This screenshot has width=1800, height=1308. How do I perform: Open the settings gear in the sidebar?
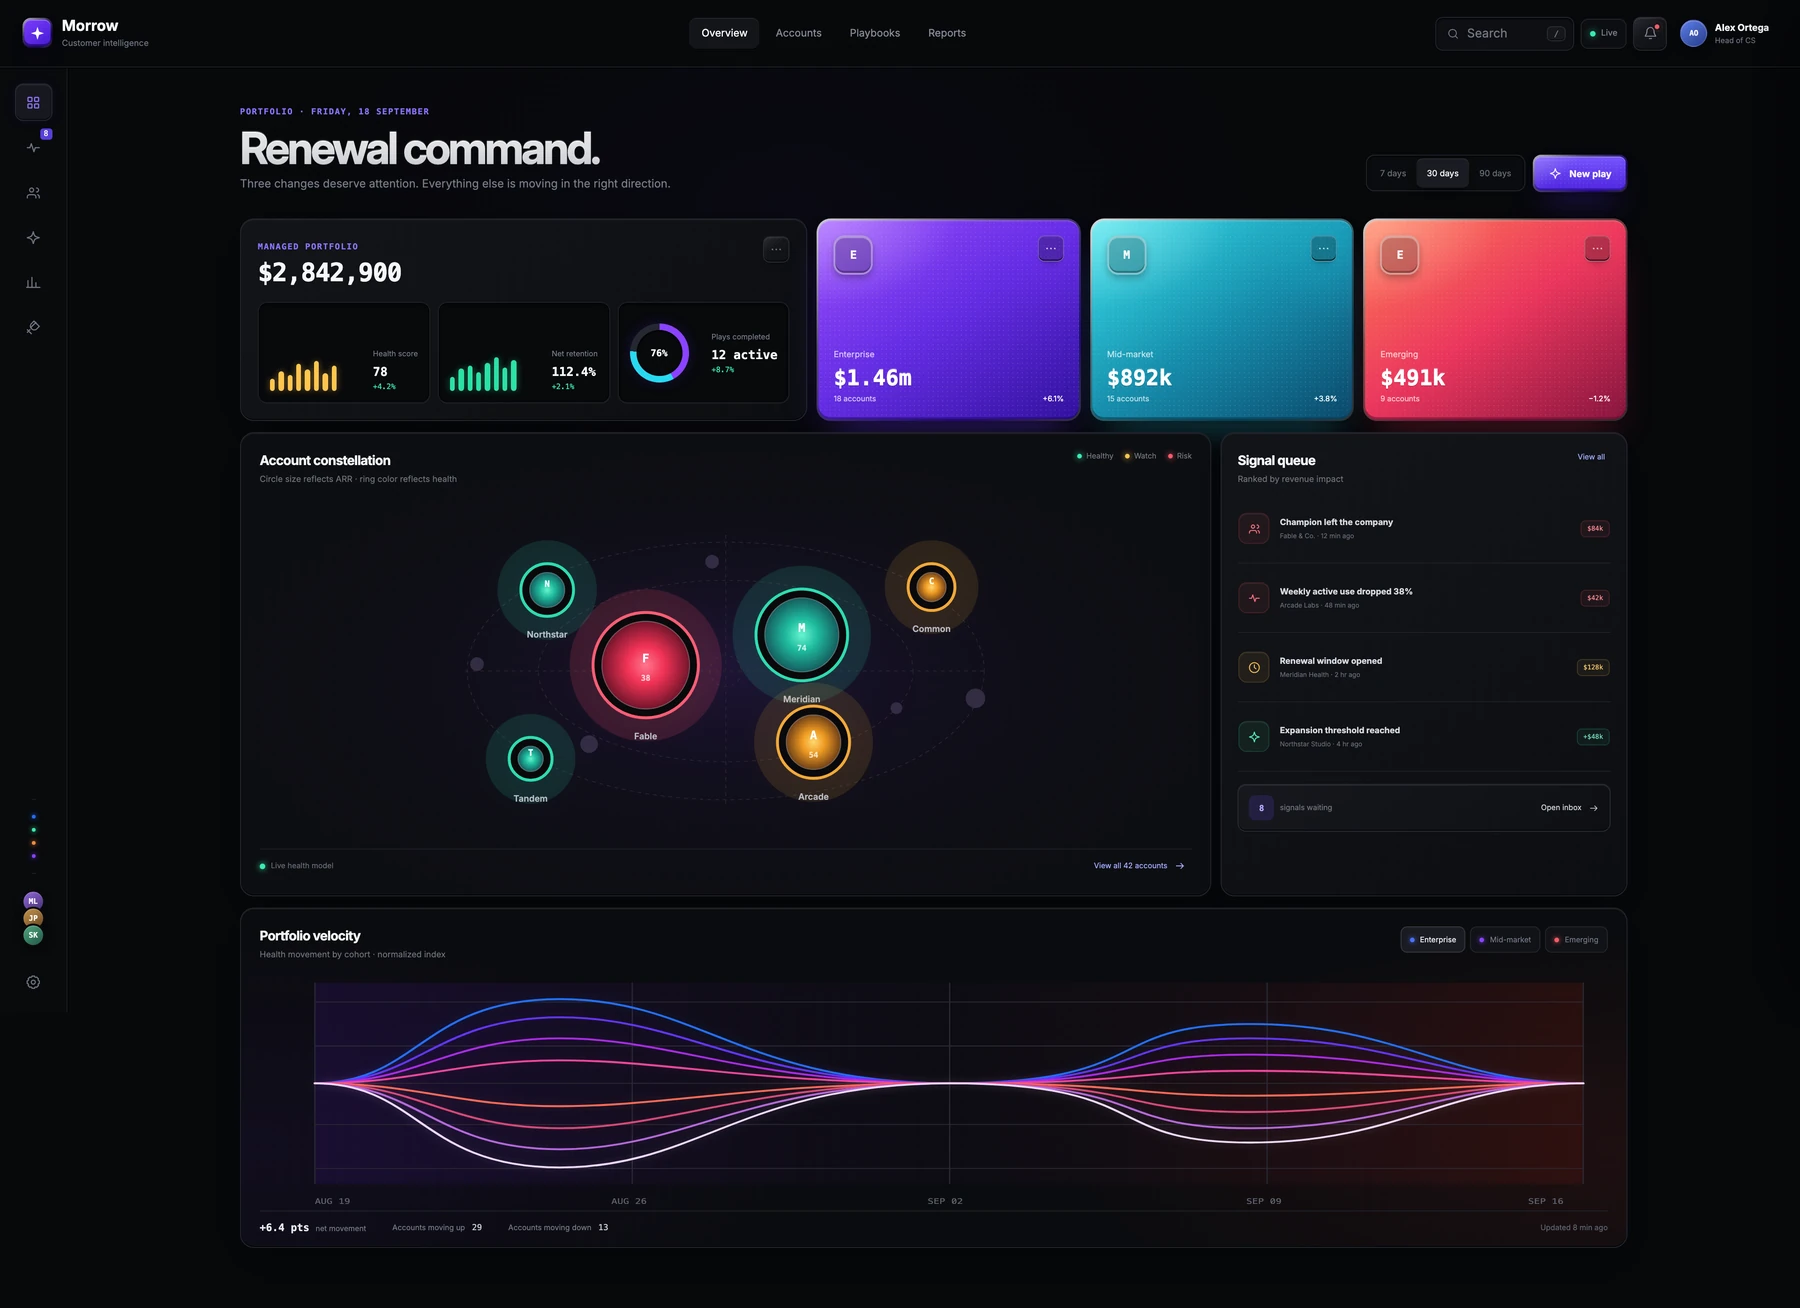click(33, 982)
